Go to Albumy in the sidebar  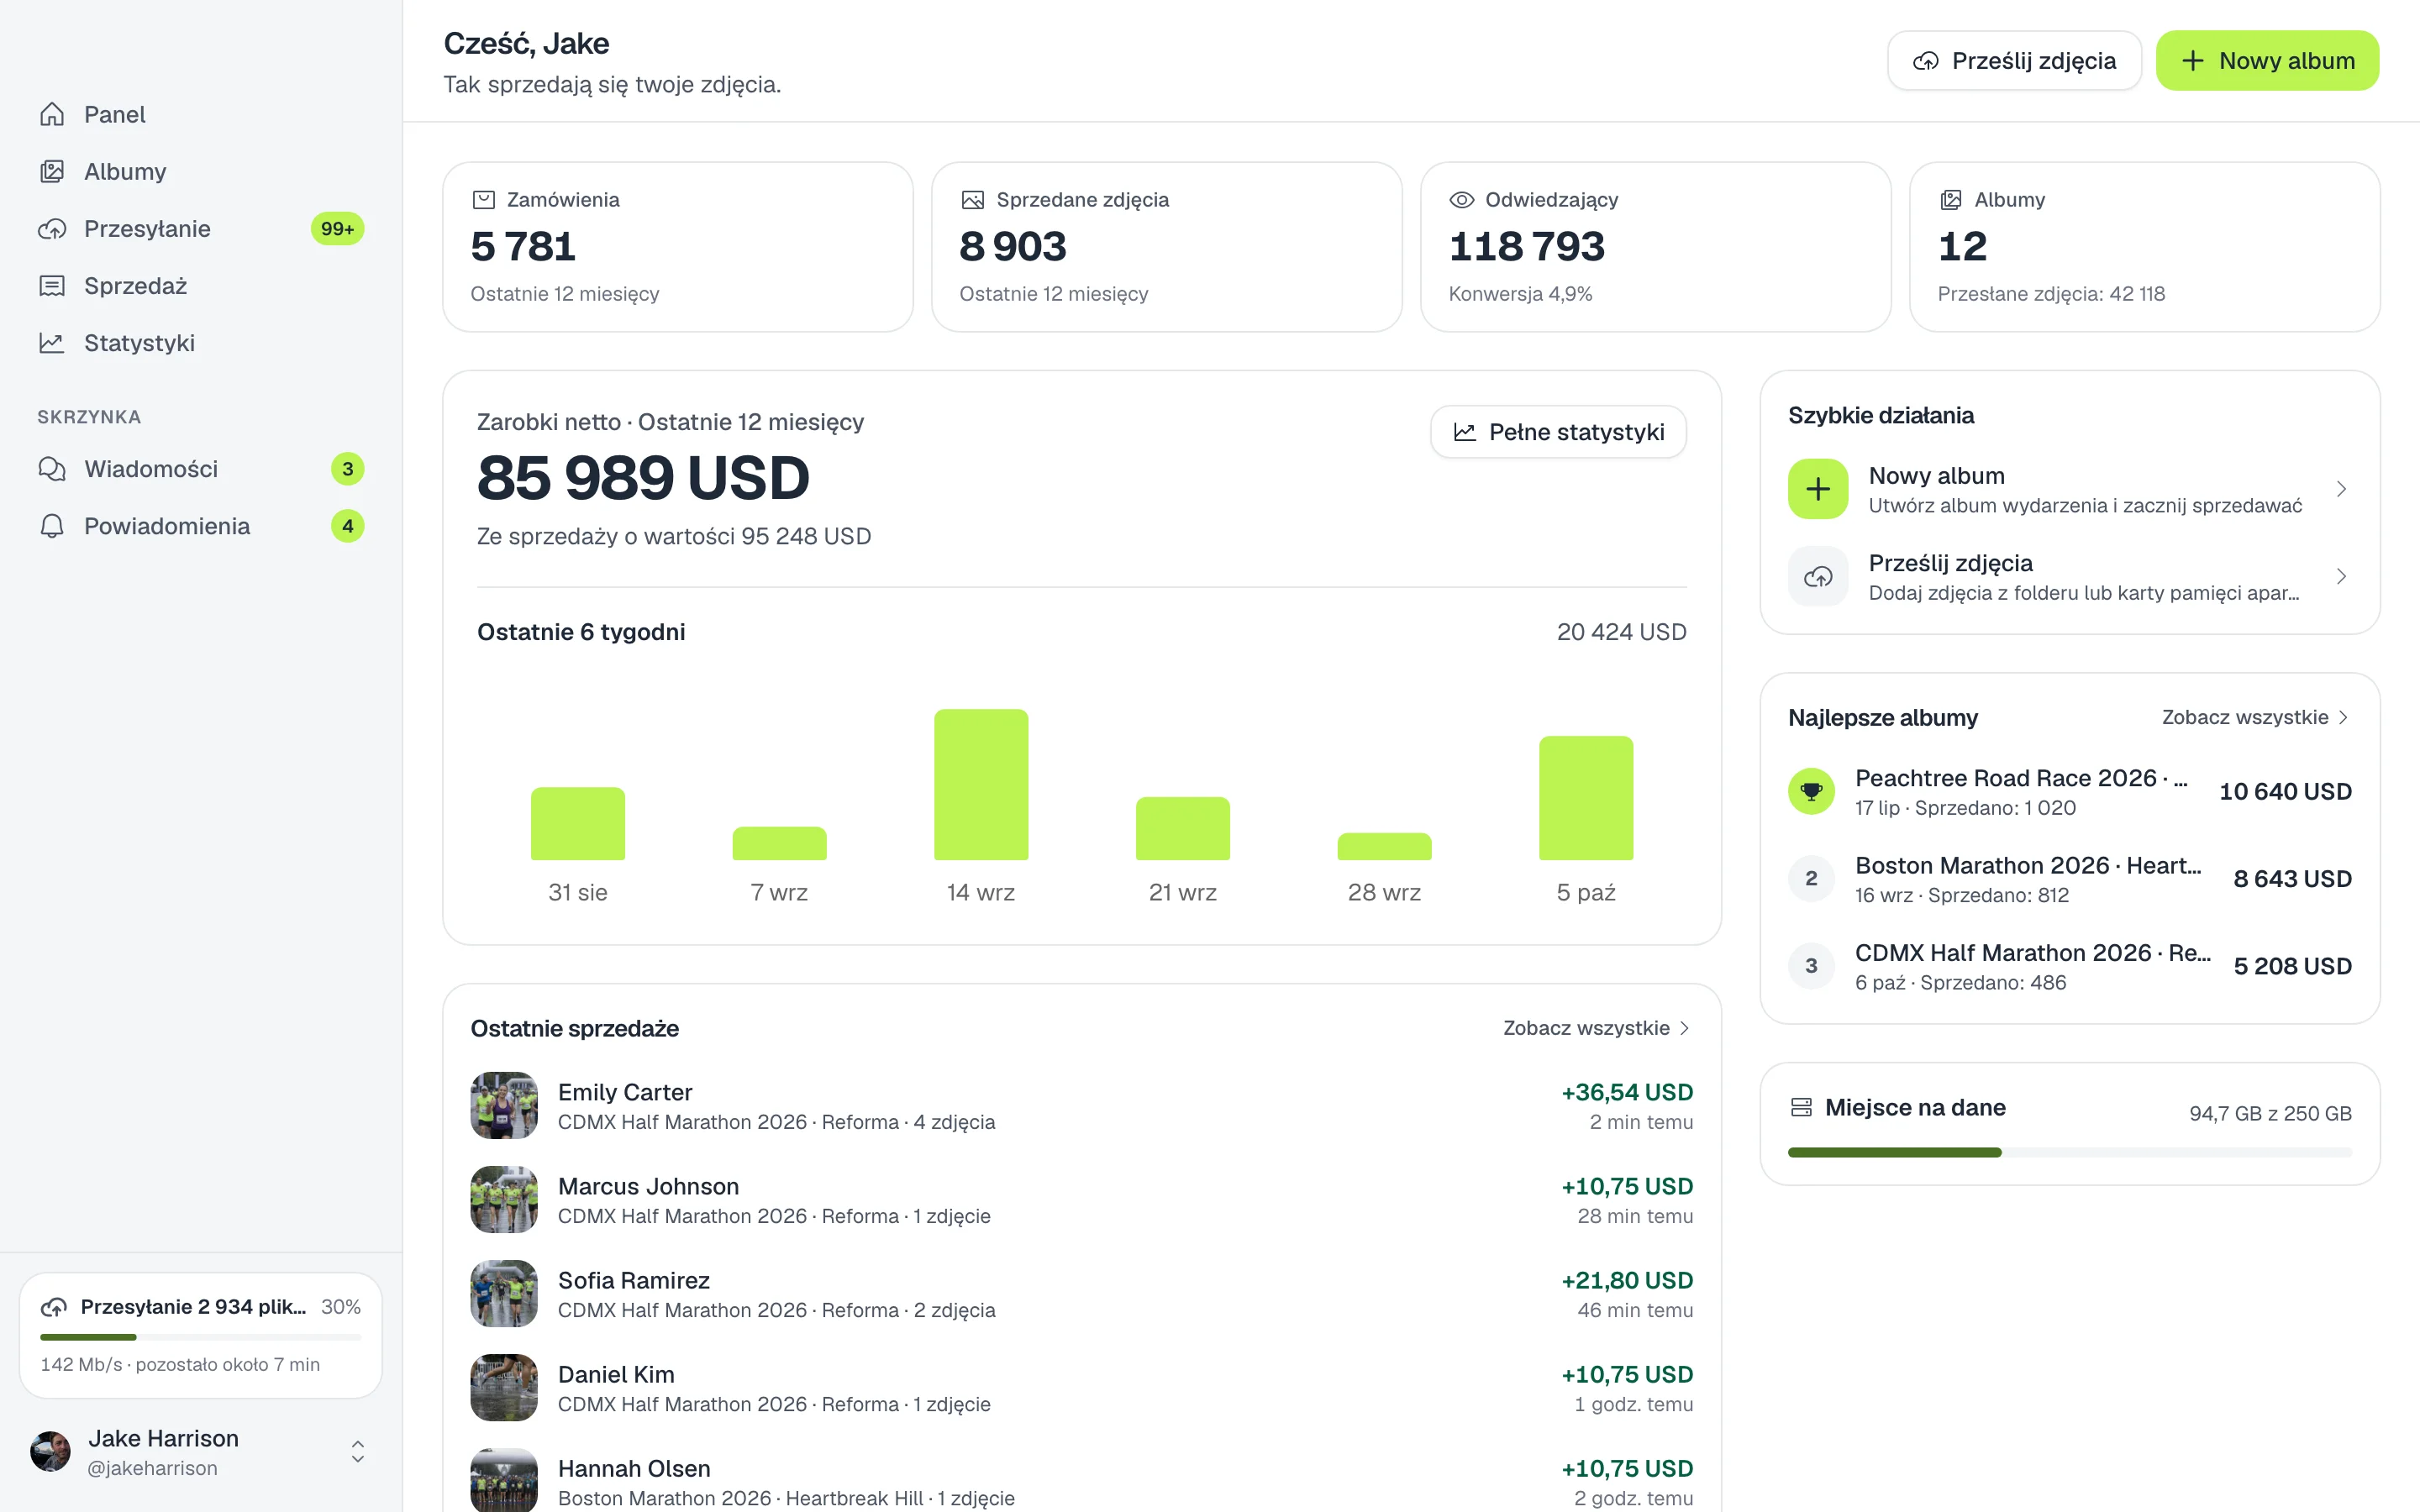200,171
